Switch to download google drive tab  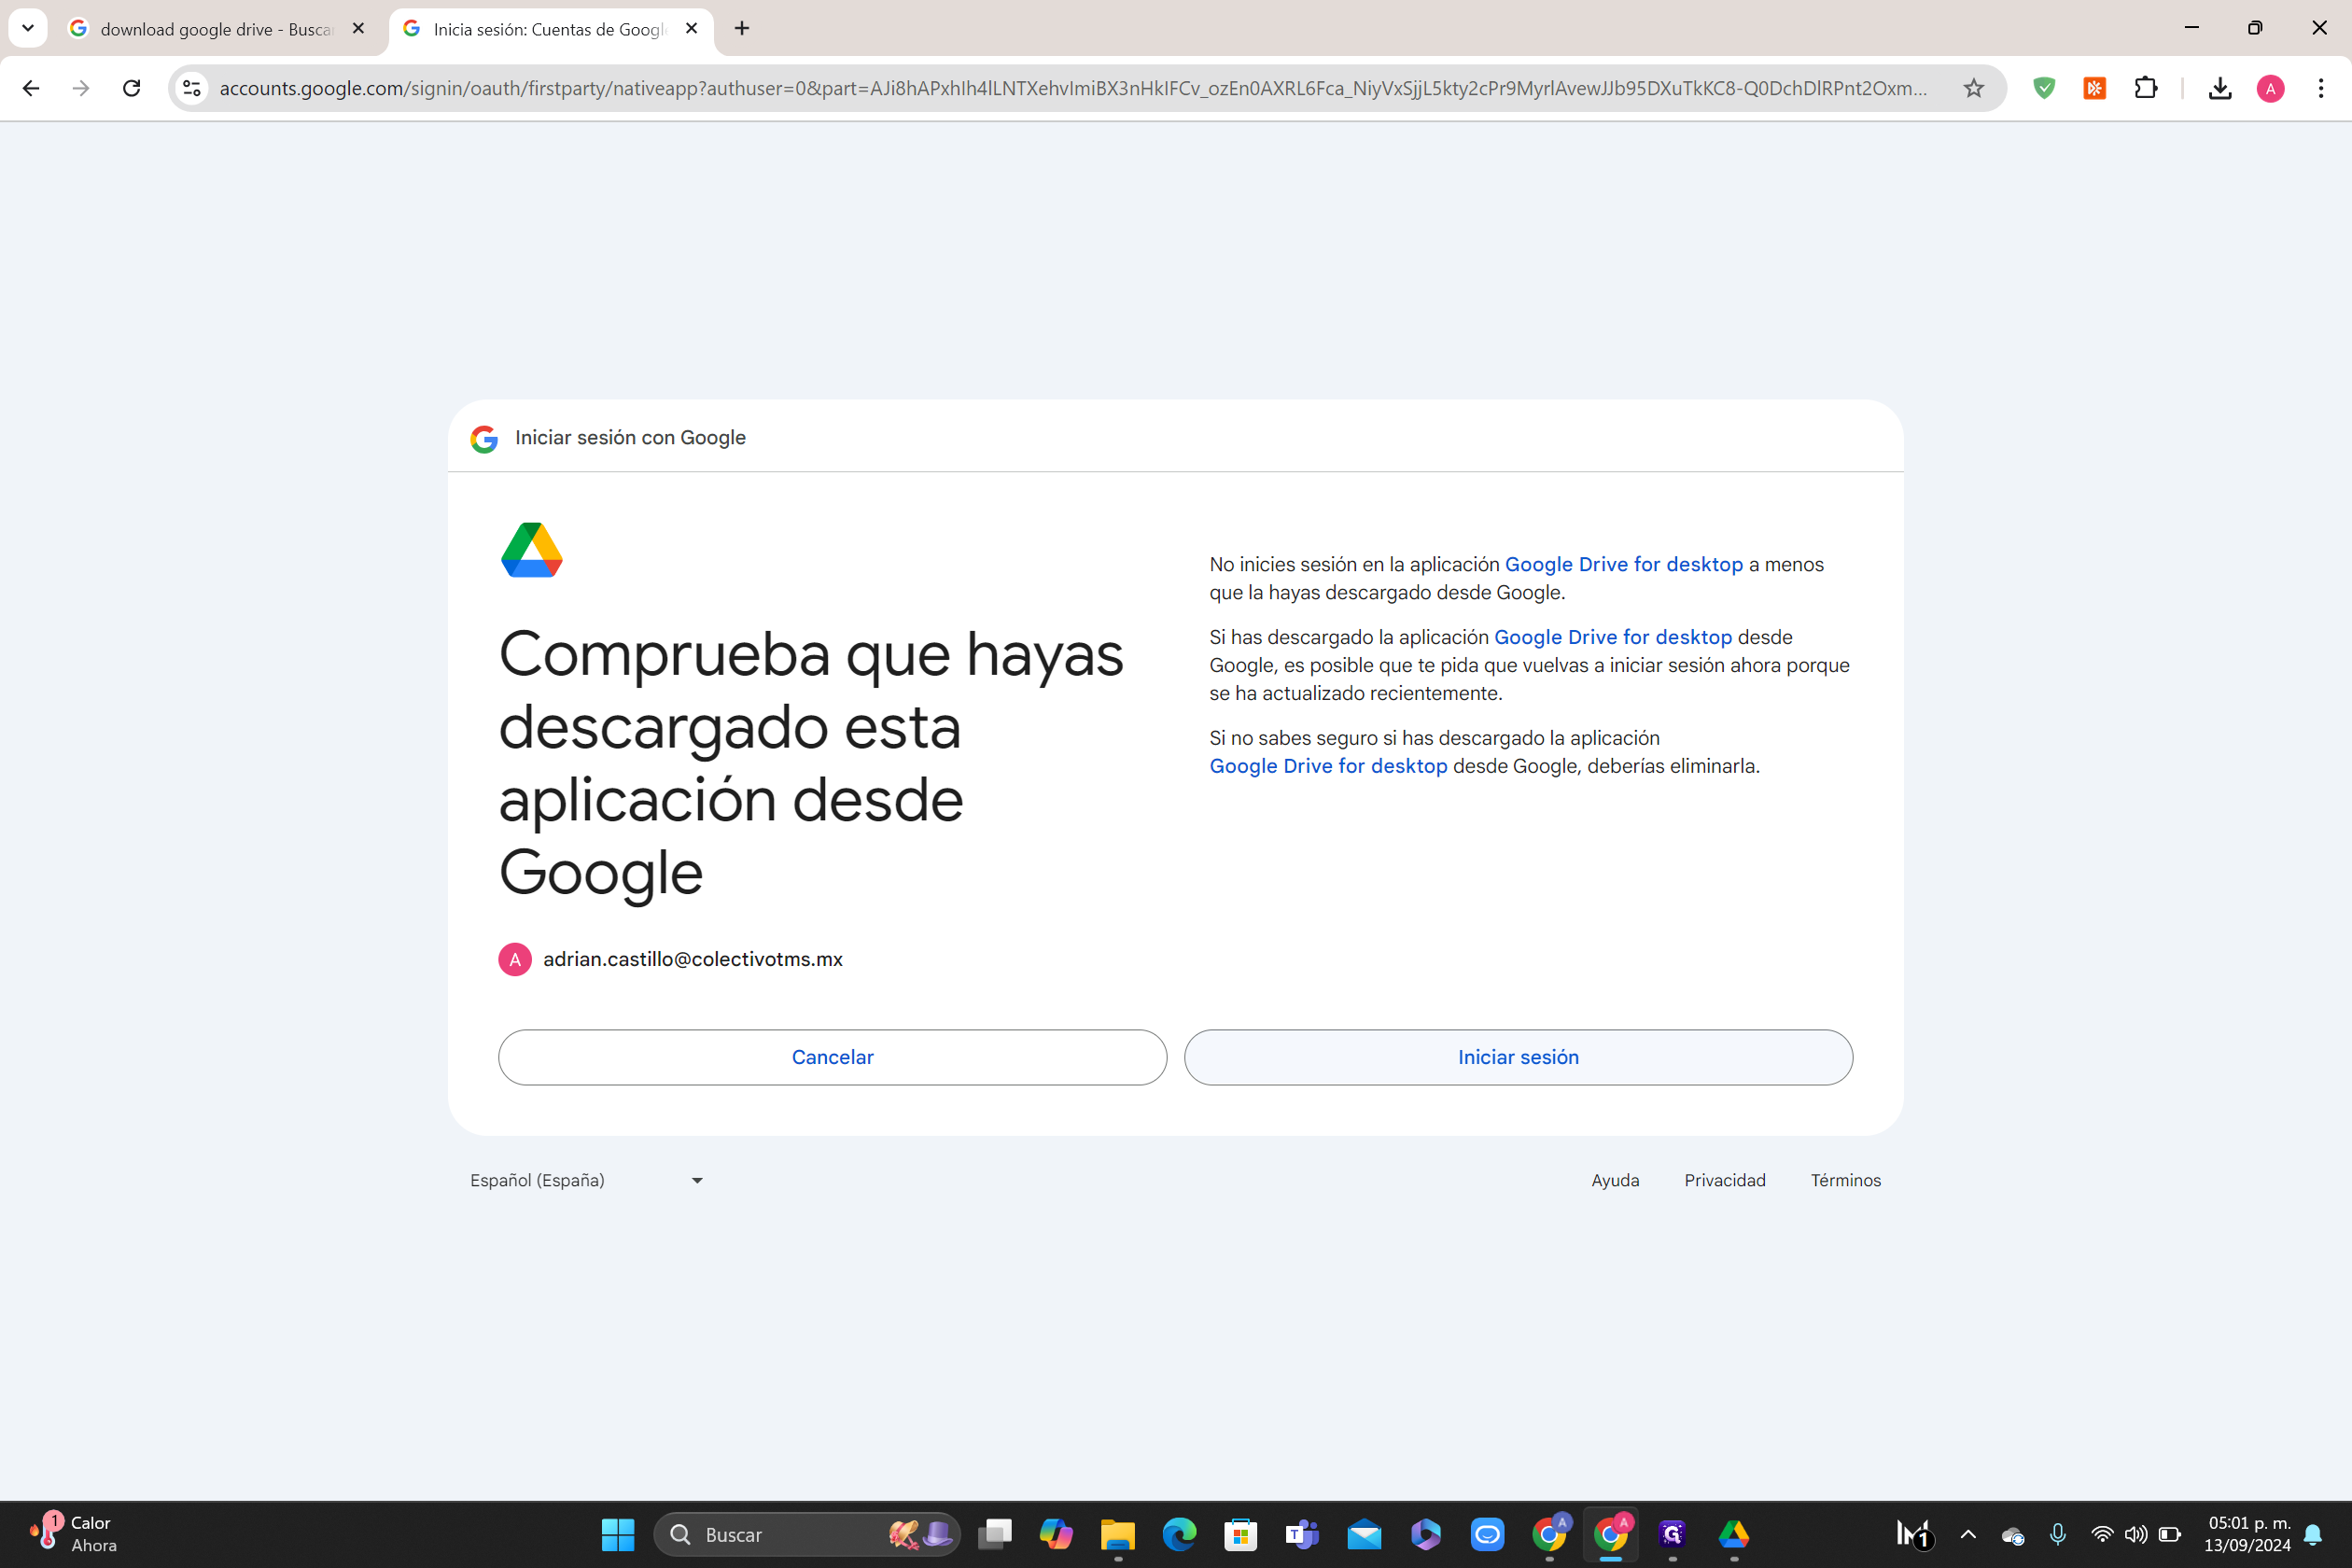tap(216, 29)
